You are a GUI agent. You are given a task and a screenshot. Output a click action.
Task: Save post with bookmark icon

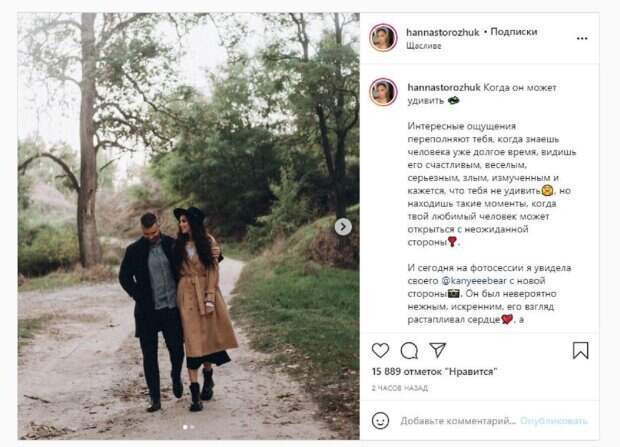coord(580,350)
